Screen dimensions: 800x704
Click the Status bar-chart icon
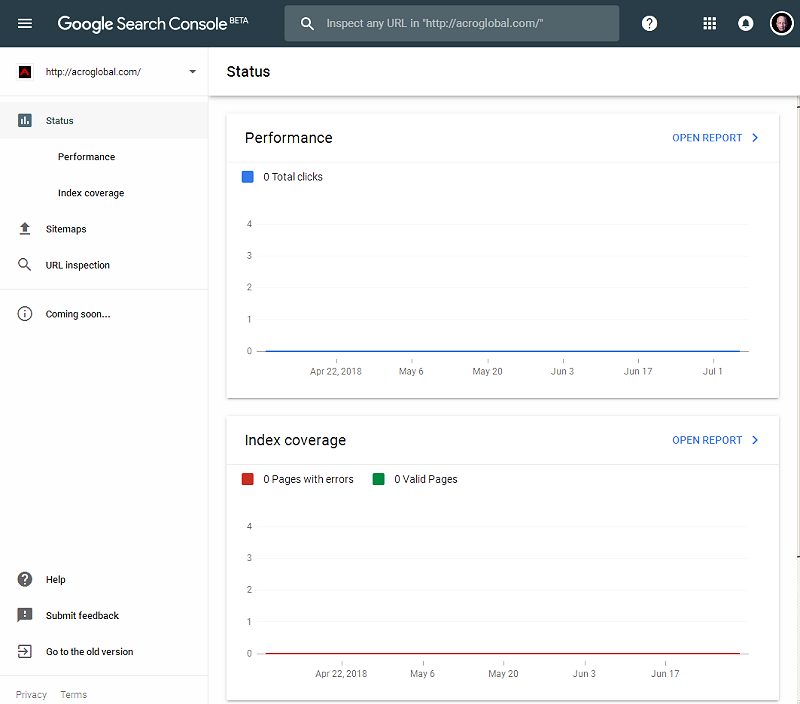(24, 120)
